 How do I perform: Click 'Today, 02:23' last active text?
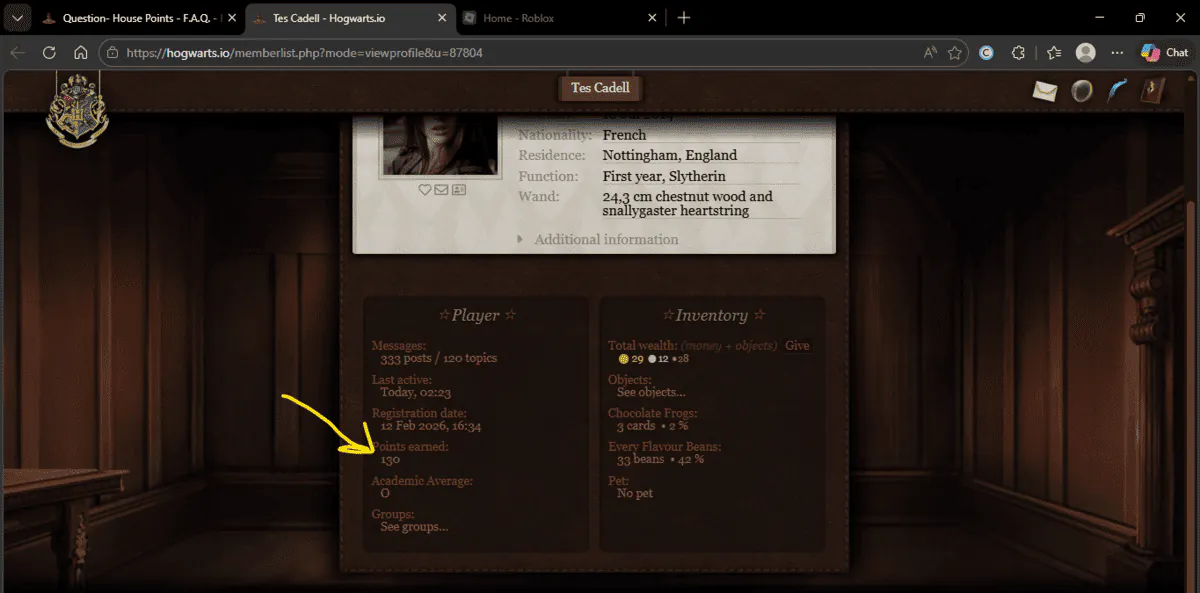point(414,392)
